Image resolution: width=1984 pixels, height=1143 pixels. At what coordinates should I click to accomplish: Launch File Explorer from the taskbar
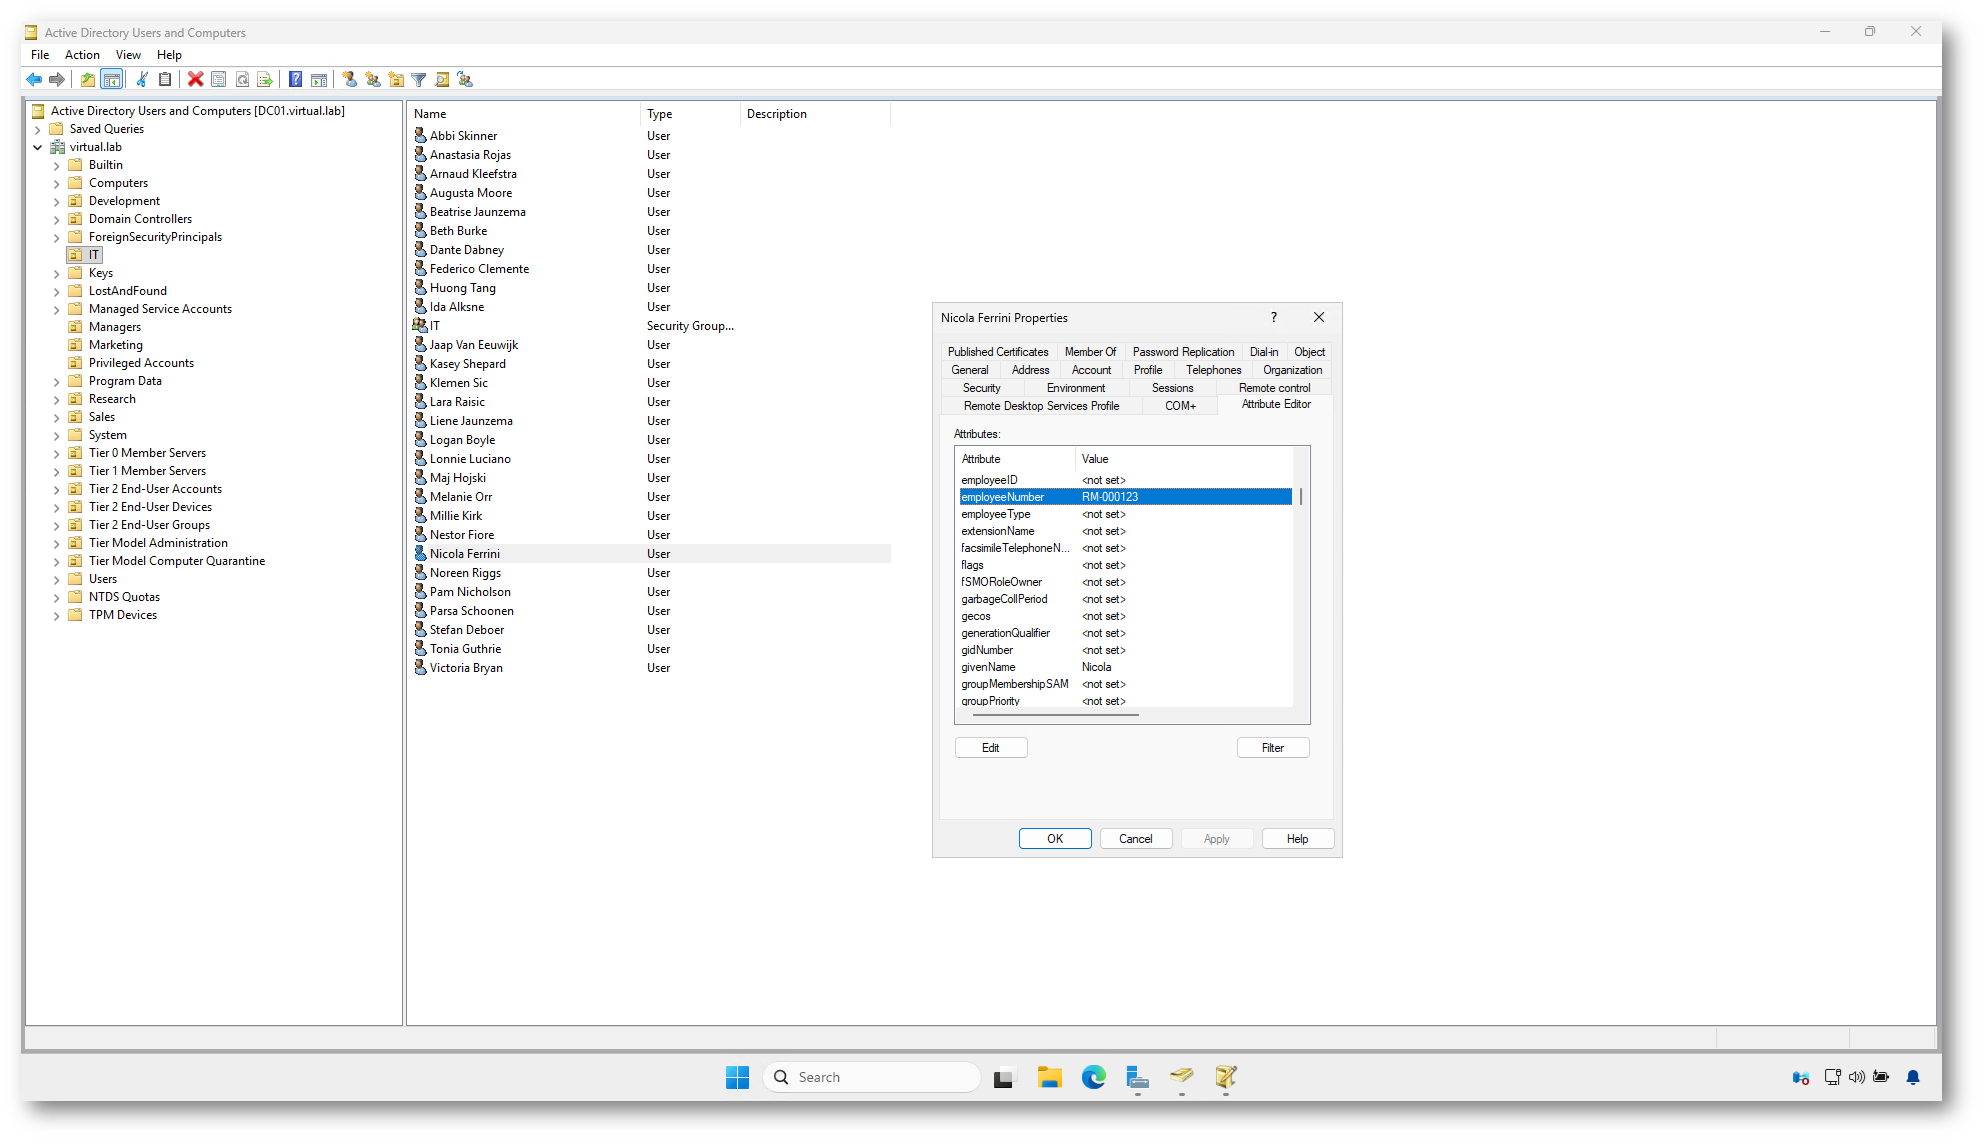1049,1077
